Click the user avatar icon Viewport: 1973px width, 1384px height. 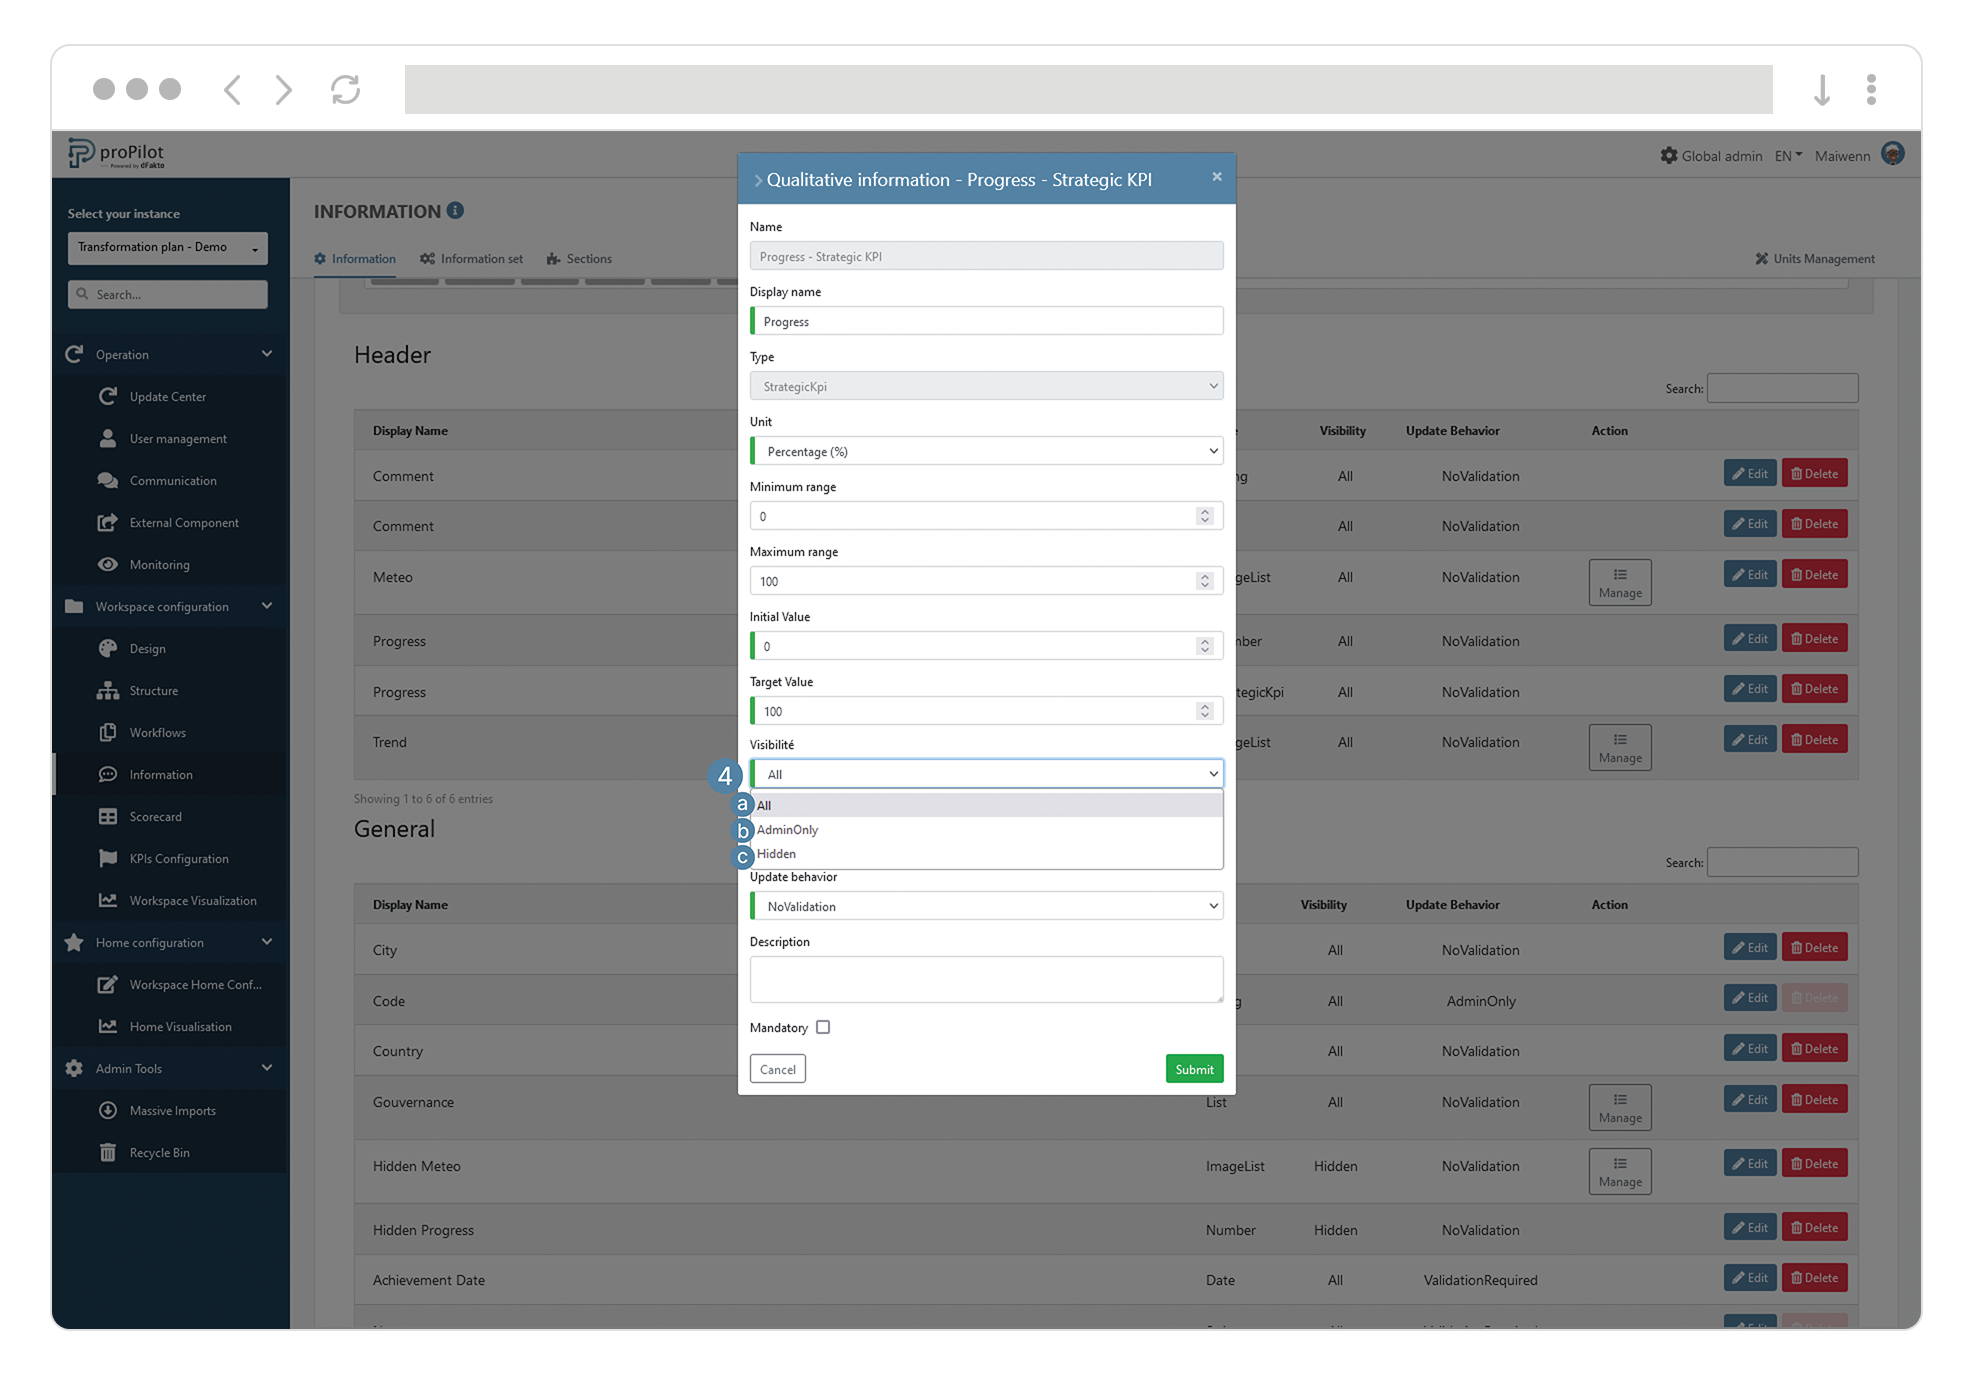click(x=1892, y=154)
